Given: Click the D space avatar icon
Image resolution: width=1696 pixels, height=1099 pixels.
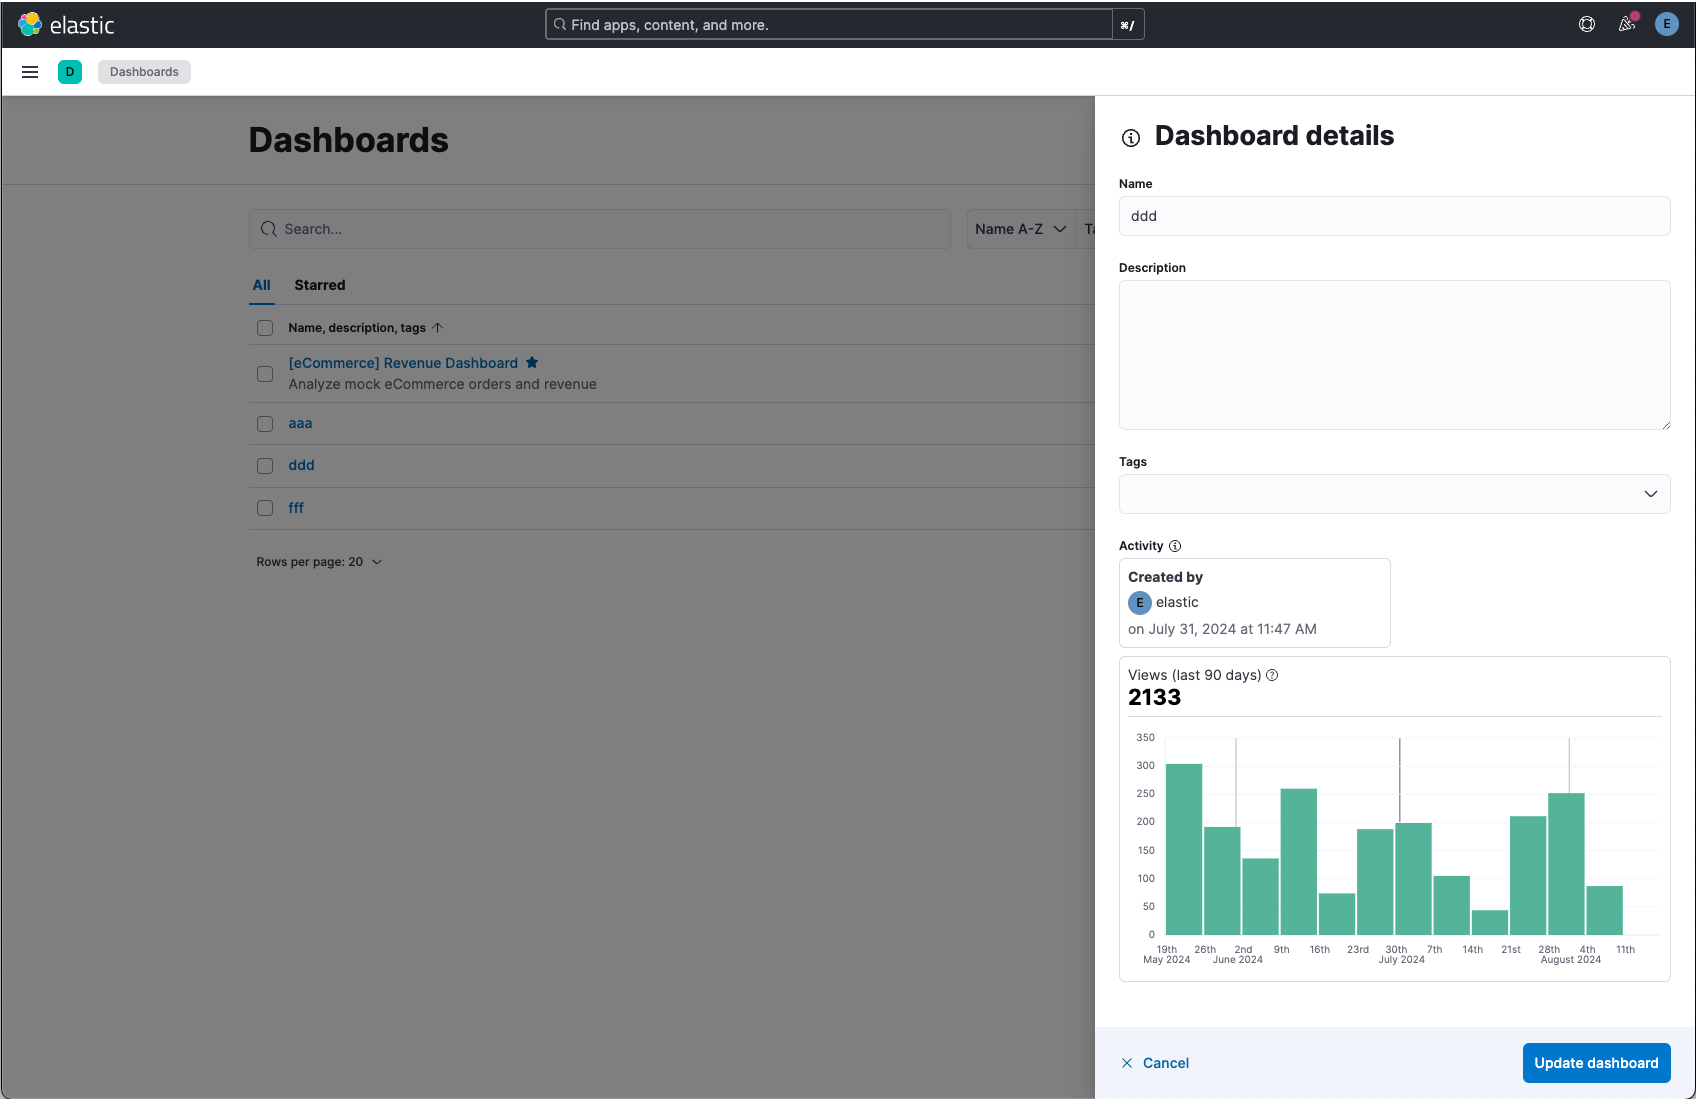Looking at the screenshot, I should pos(70,71).
